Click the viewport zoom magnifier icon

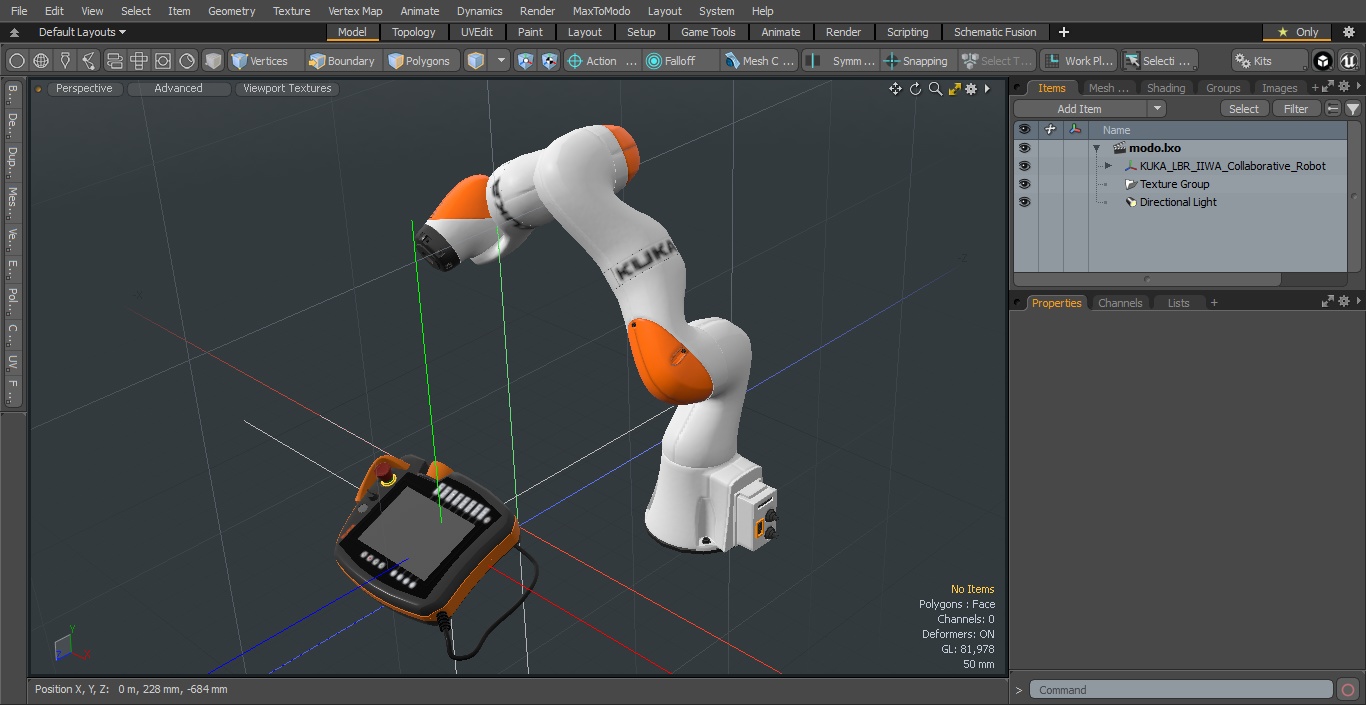tap(935, 89)
